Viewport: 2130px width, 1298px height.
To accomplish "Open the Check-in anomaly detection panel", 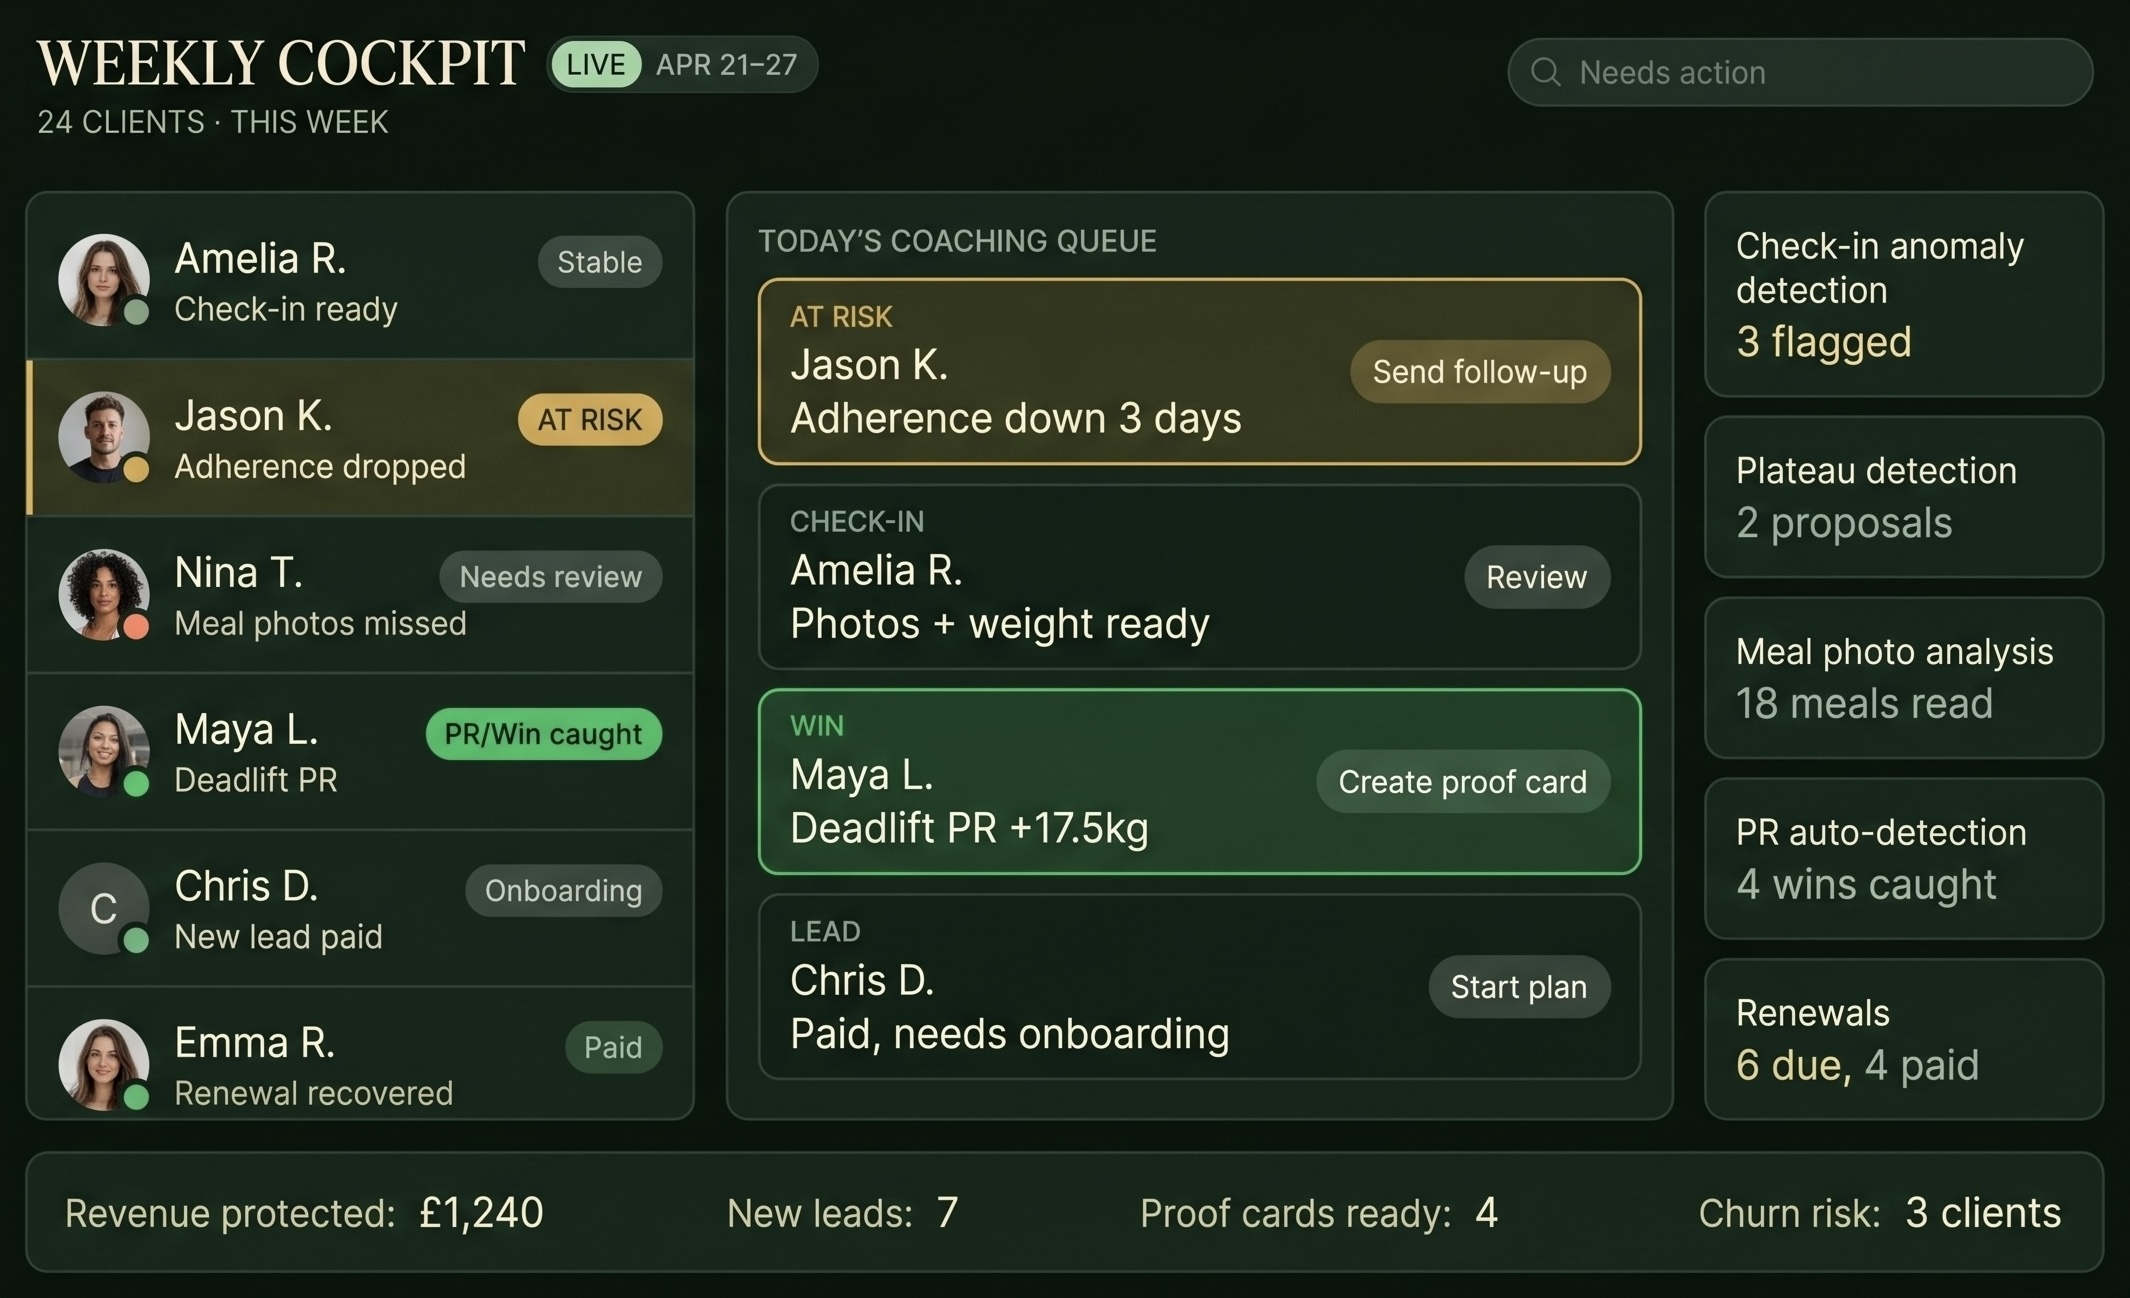I will (x=1902, y=295).
